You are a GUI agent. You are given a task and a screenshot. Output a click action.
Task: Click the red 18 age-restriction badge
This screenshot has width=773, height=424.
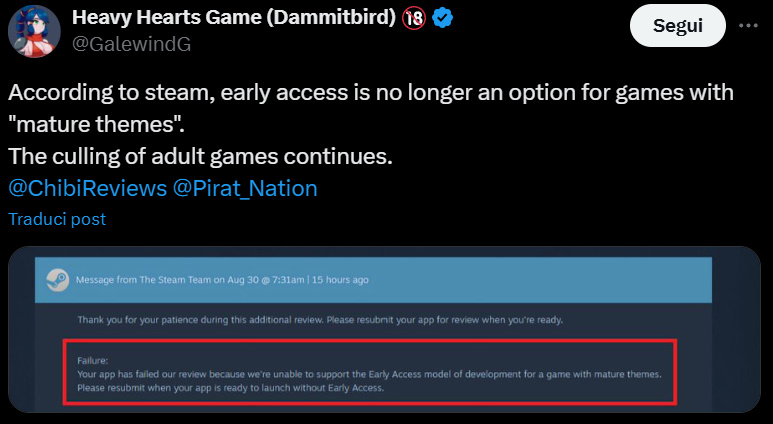413,21
